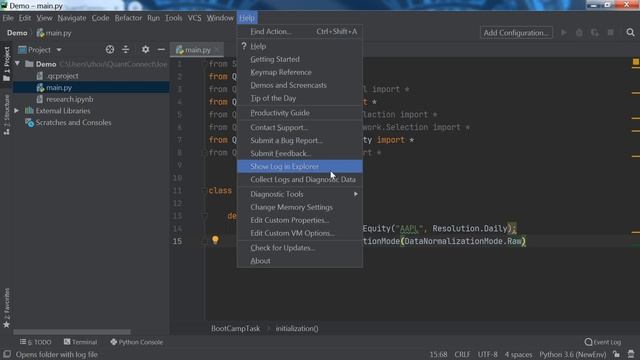Toggle the Favorites side tab
This screenshot has width=640, height=360.
pyautogui.click(x=7, y=307)
